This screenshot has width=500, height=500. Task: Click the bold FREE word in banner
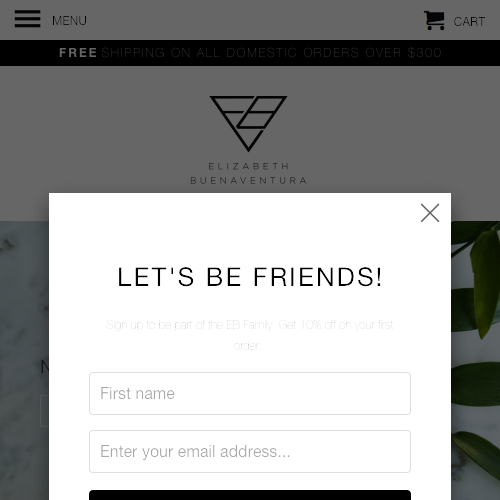point(78,53)
